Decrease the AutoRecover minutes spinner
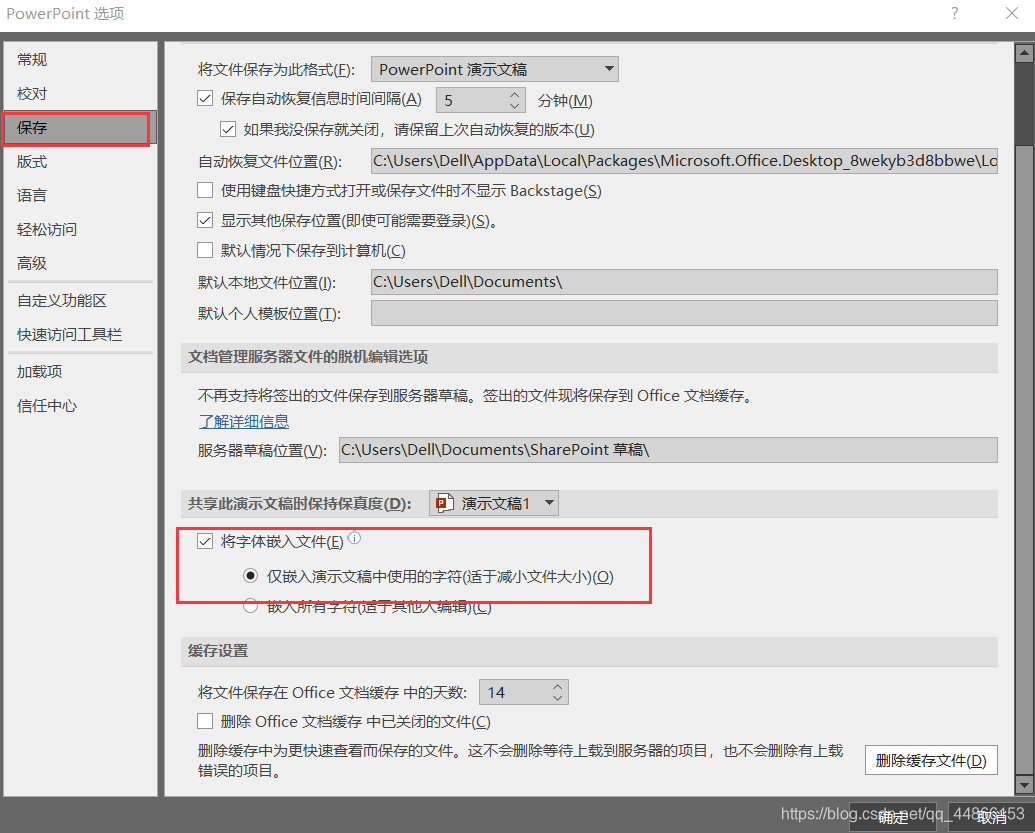 pos(515,106)
